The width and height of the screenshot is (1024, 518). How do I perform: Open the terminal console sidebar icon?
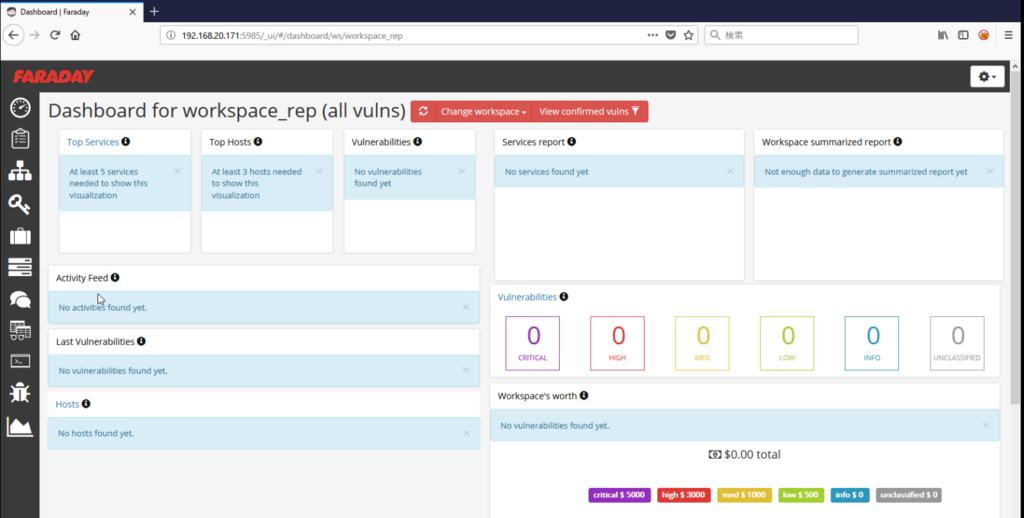pyautogui.click(x=20, y=361)
